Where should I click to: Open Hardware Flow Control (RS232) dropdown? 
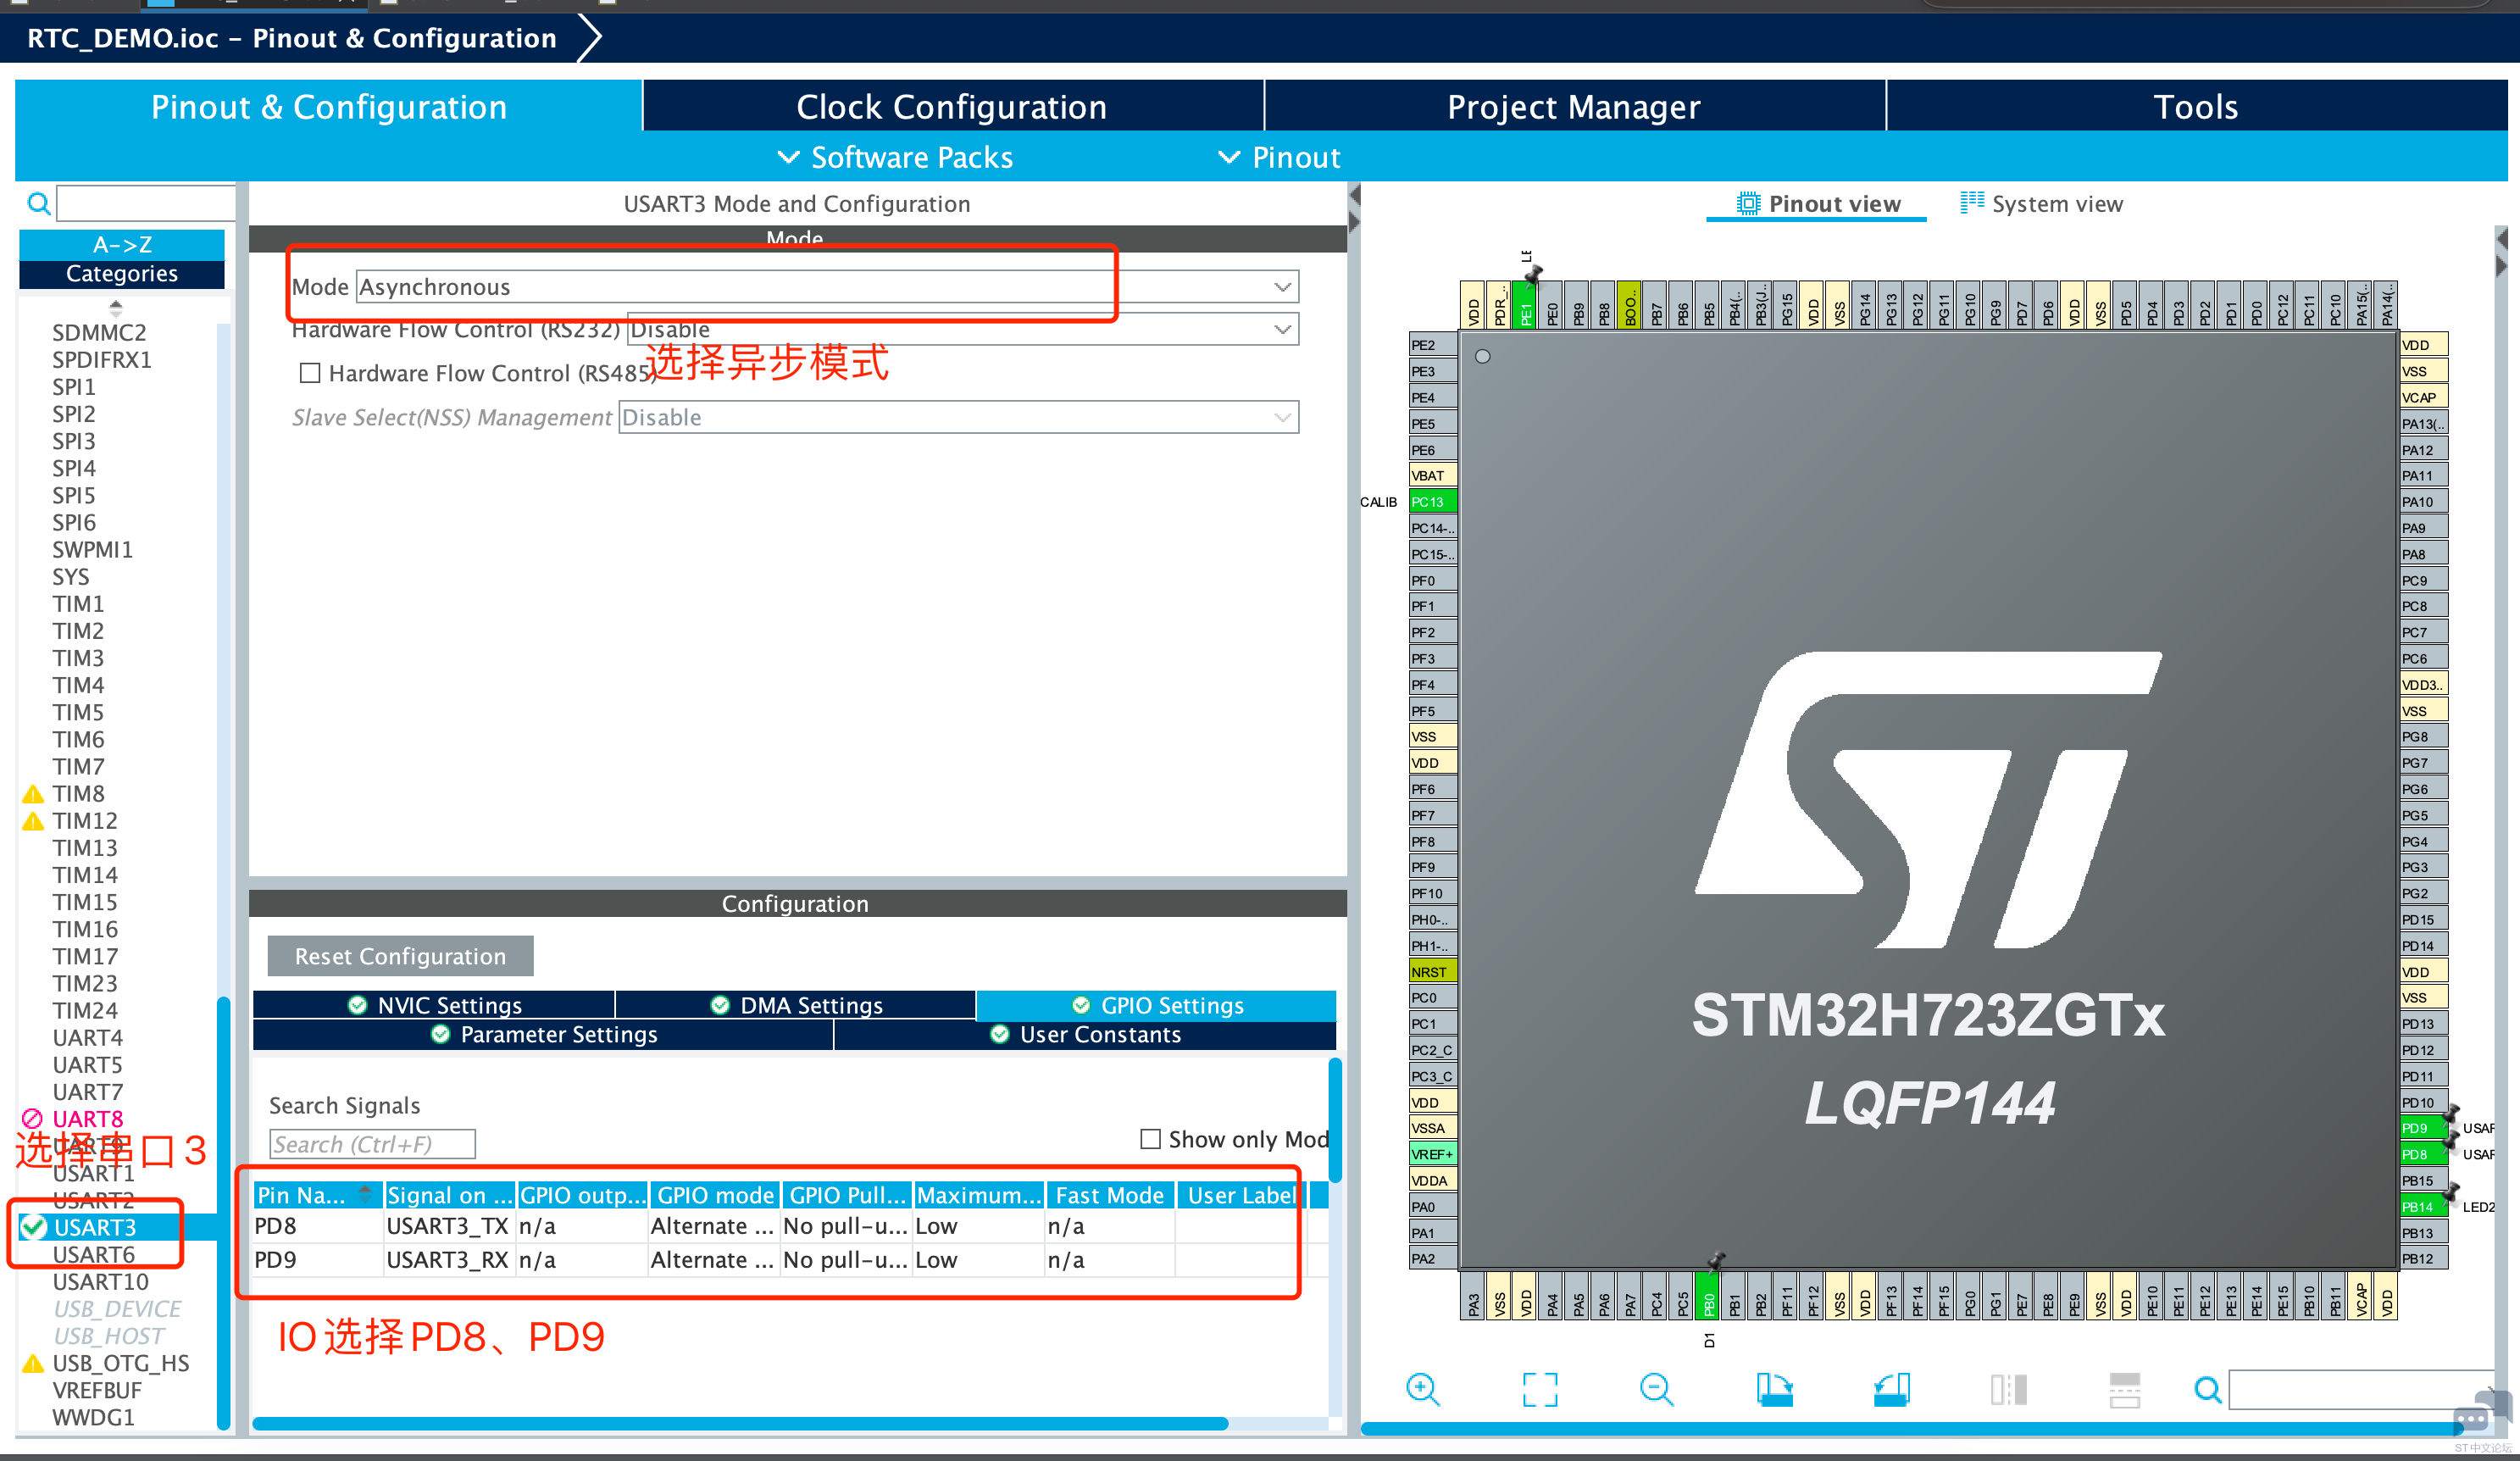click(962, 329)
